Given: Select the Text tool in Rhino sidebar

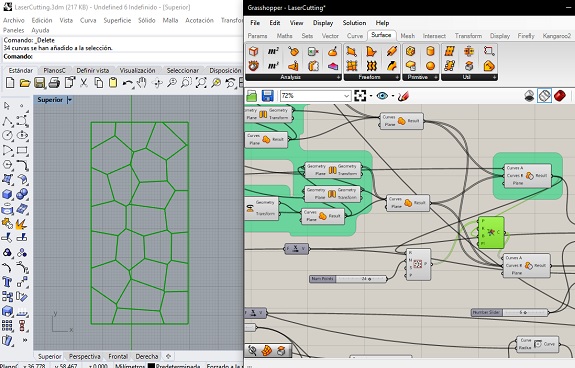Looking at the screenshot, I should [x=7, y=282].
